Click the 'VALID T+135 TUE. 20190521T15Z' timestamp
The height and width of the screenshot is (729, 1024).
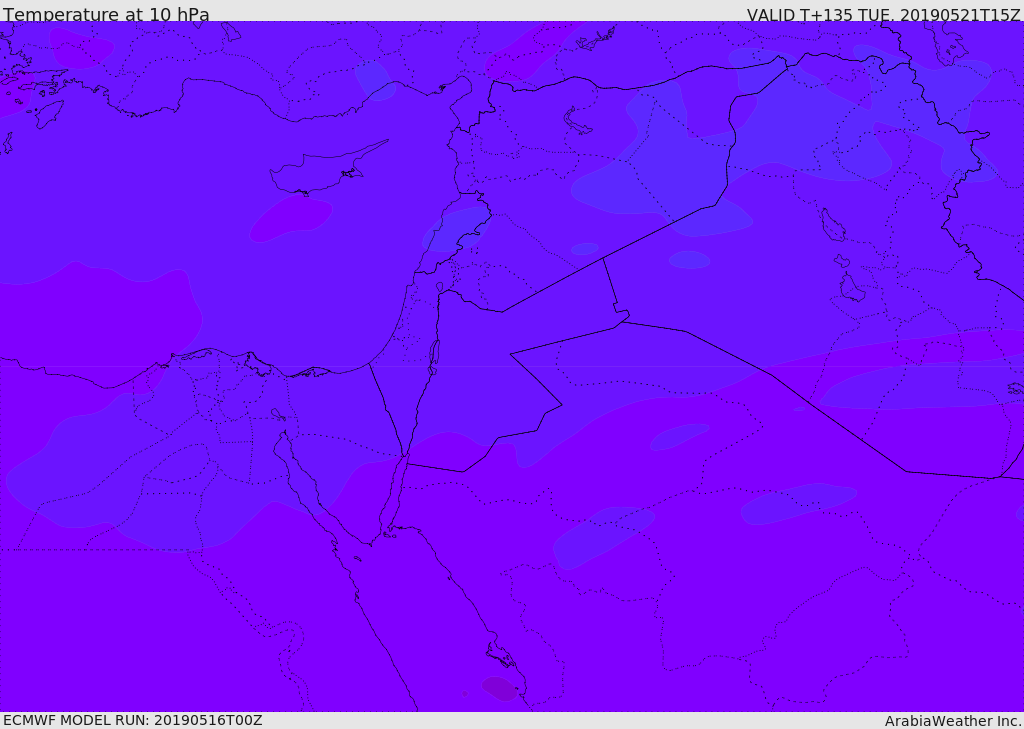(883, 14)
